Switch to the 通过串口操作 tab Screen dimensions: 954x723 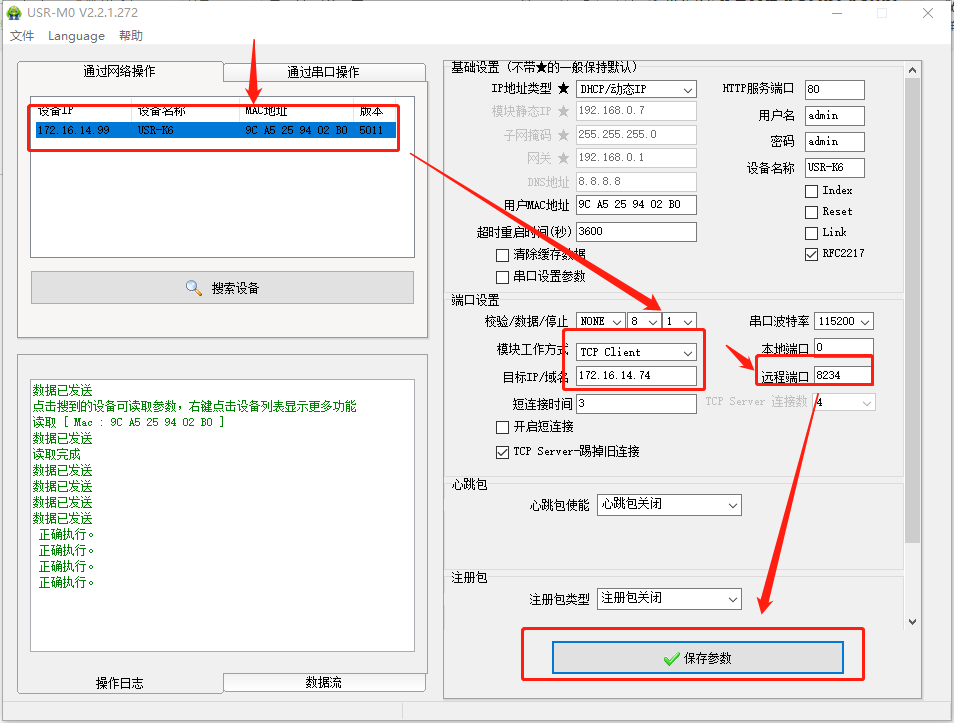click(x=323, y=72)
